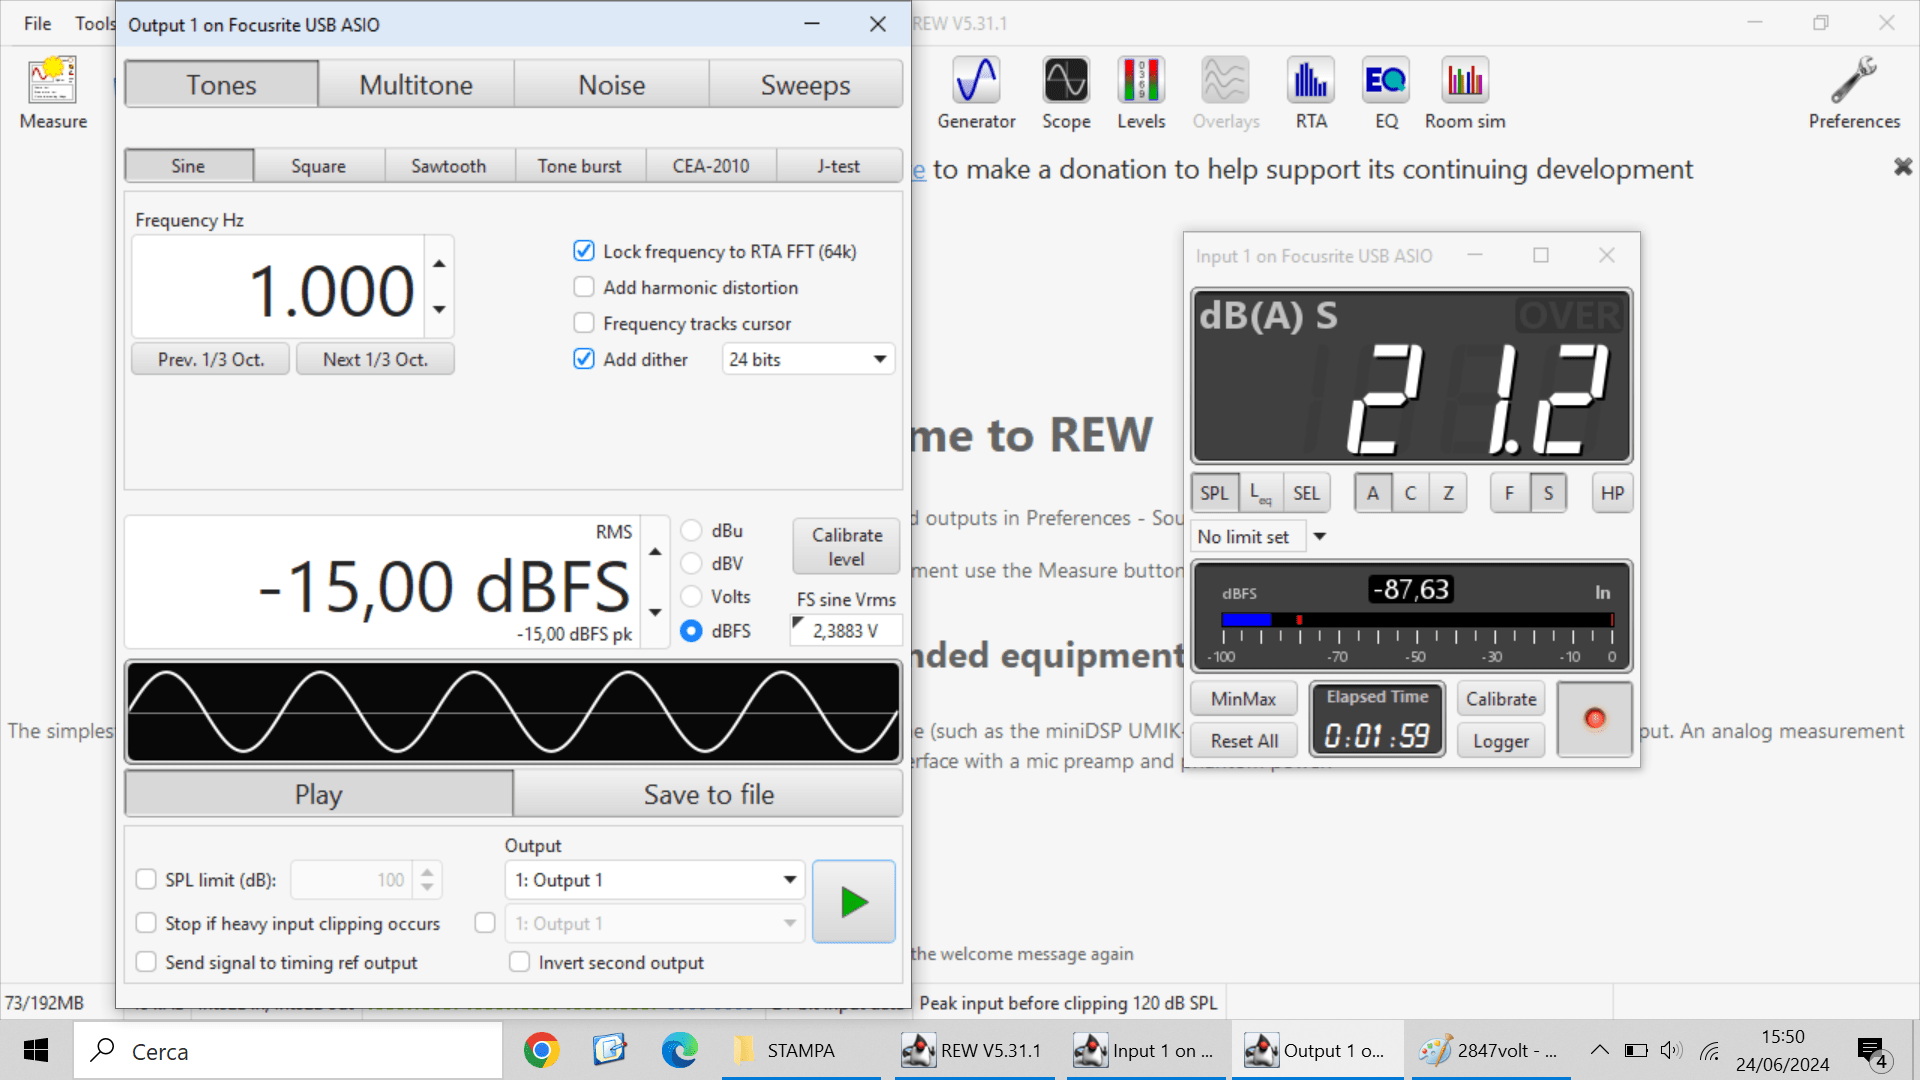Switch to the Sweeps tab

805,85
